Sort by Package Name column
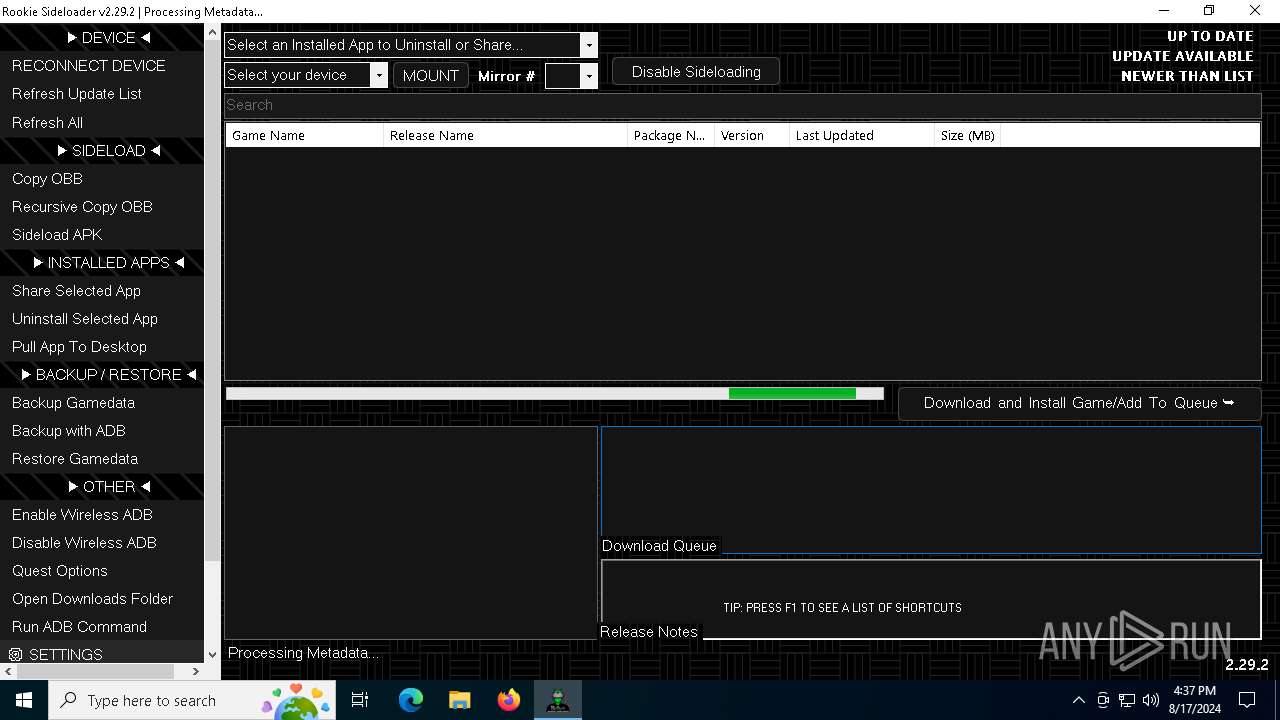1280x720 pixels. pos(670,135)
